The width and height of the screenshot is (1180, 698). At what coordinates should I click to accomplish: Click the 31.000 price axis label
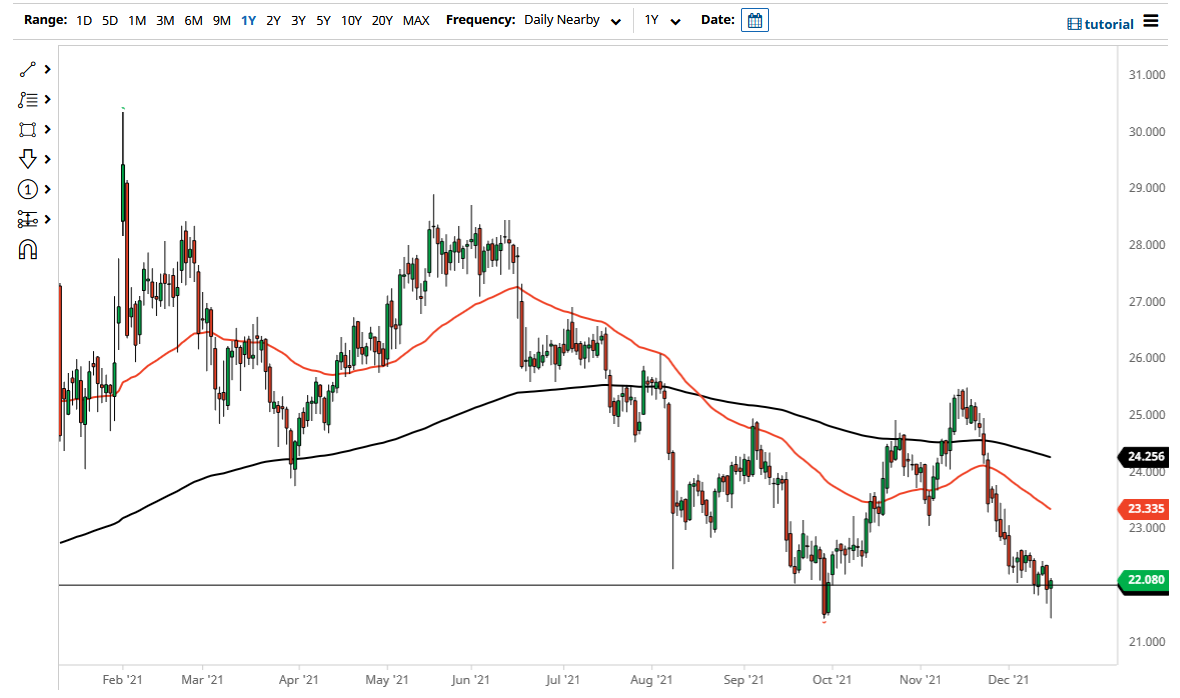tap(1146, 74)
